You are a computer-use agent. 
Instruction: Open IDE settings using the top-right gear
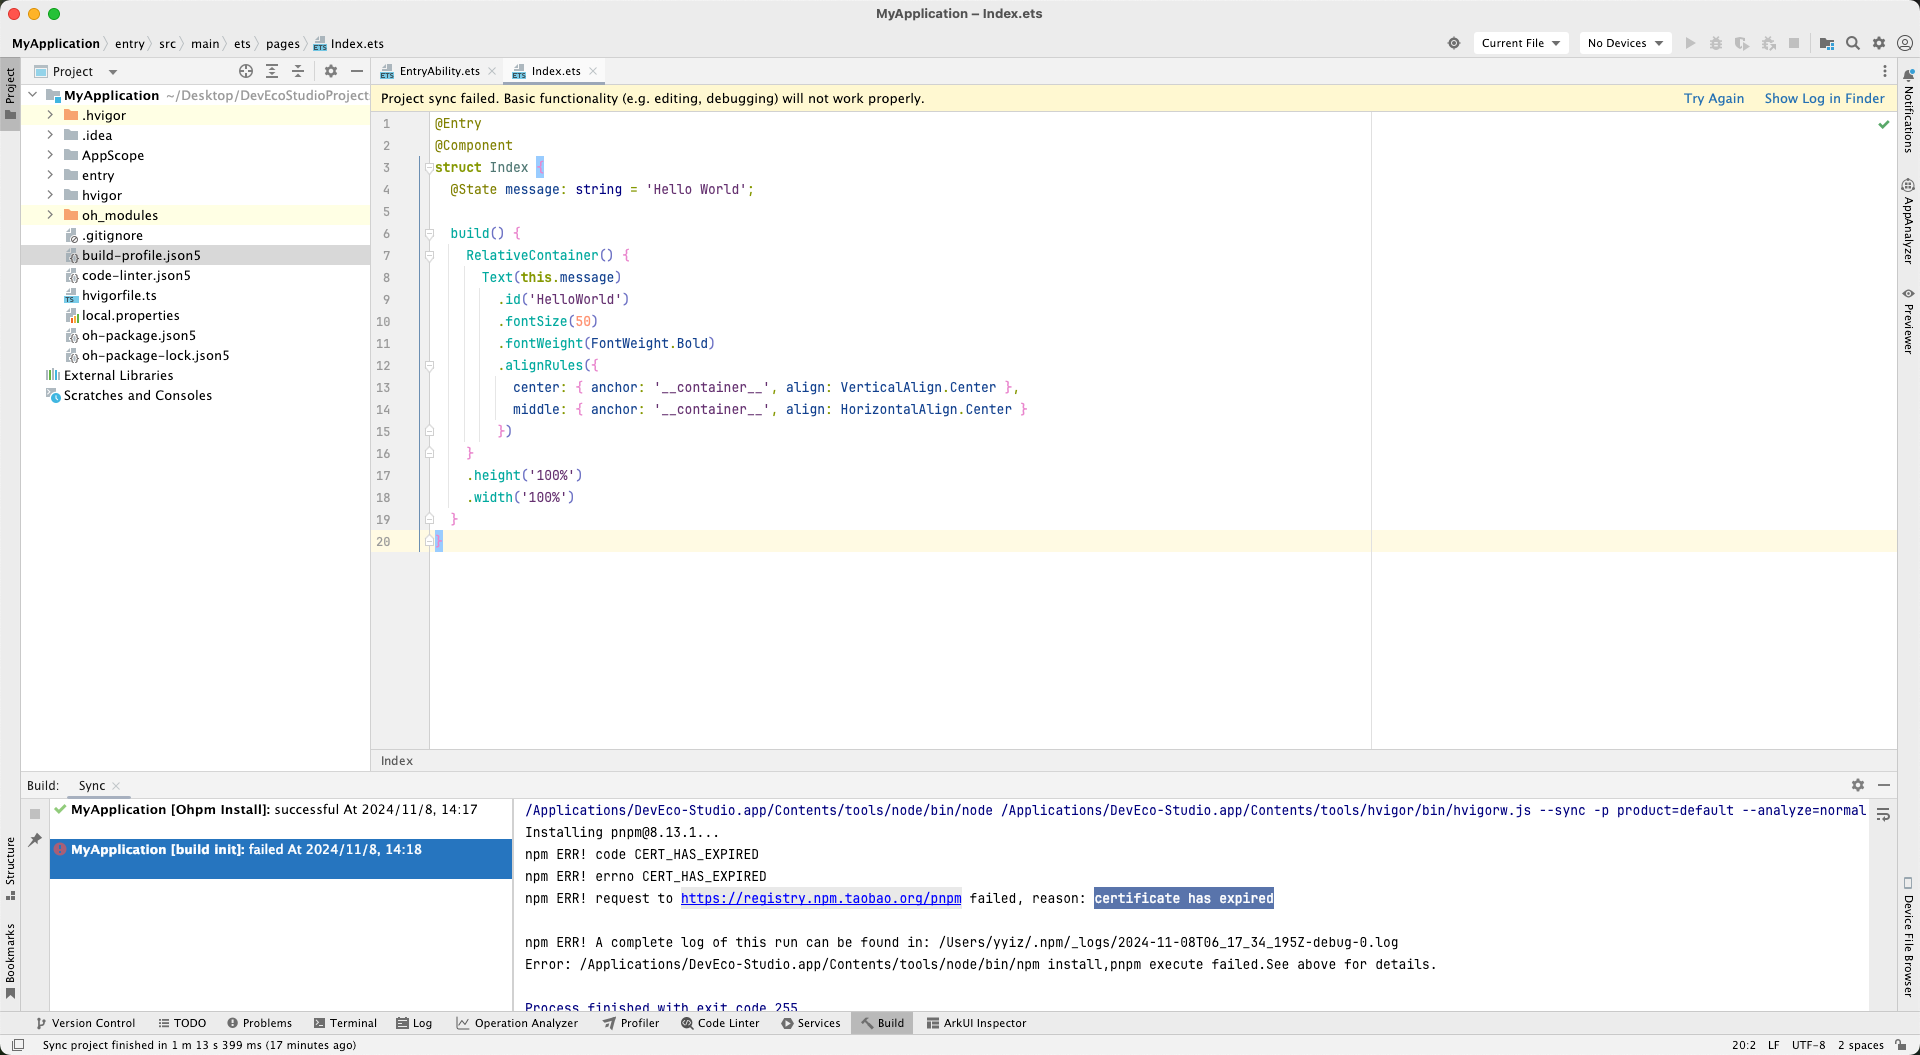(1879, 43)
